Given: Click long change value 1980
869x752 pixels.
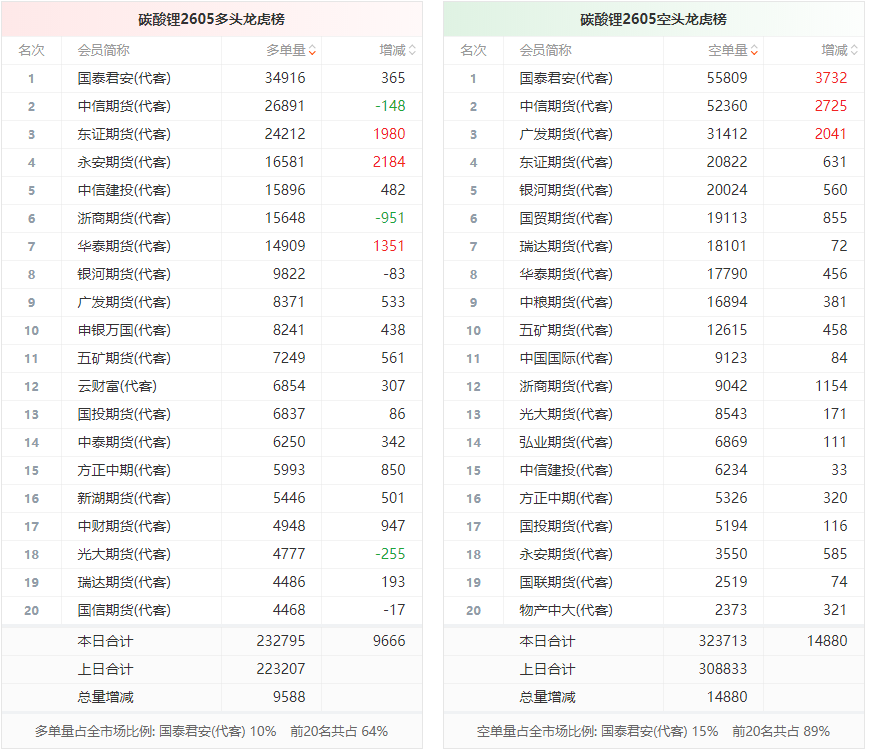Looking at the screenshot, I should coord(389,134).
